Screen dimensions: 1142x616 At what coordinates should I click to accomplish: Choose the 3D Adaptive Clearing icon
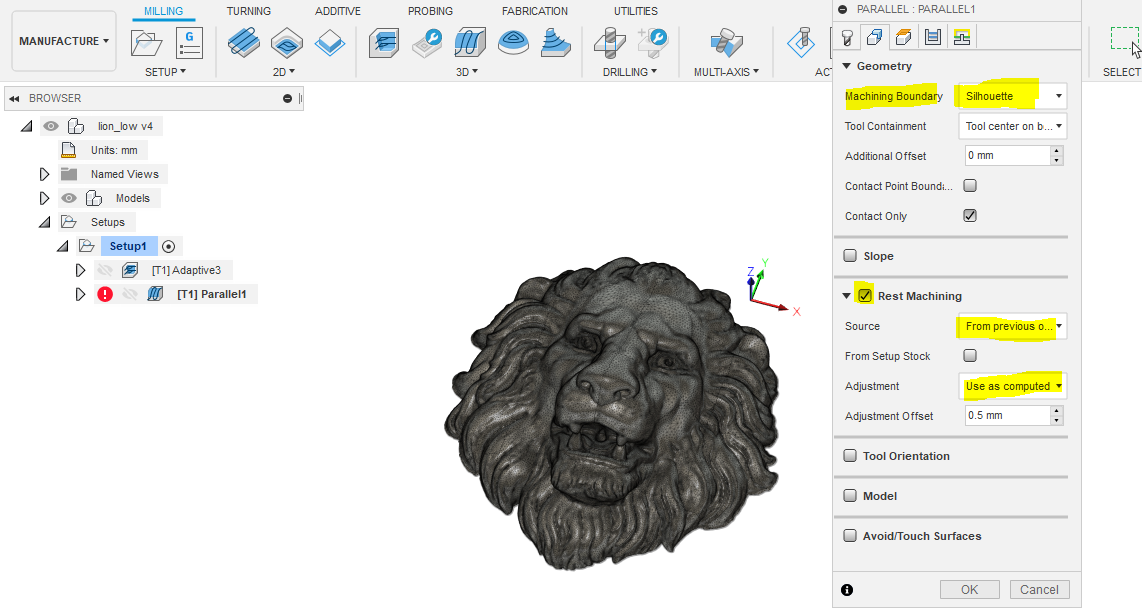point(383,42)
